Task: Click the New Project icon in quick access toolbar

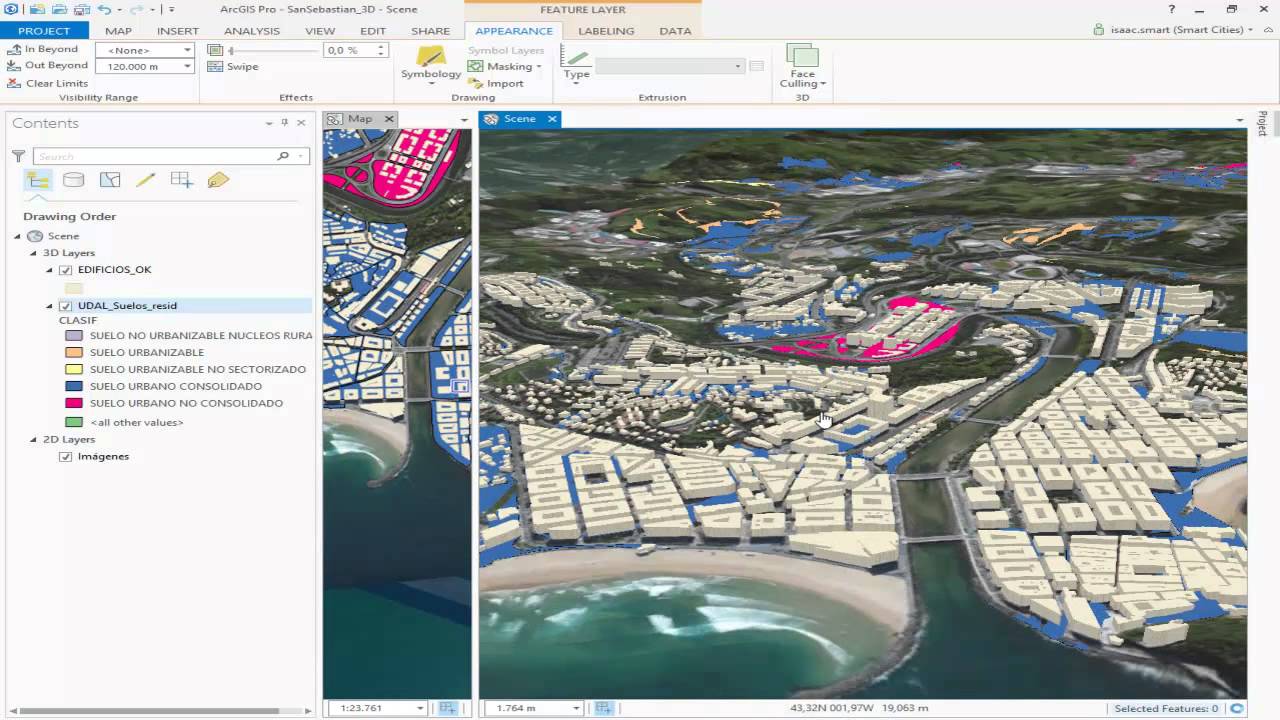Action: tap(37, 9)
